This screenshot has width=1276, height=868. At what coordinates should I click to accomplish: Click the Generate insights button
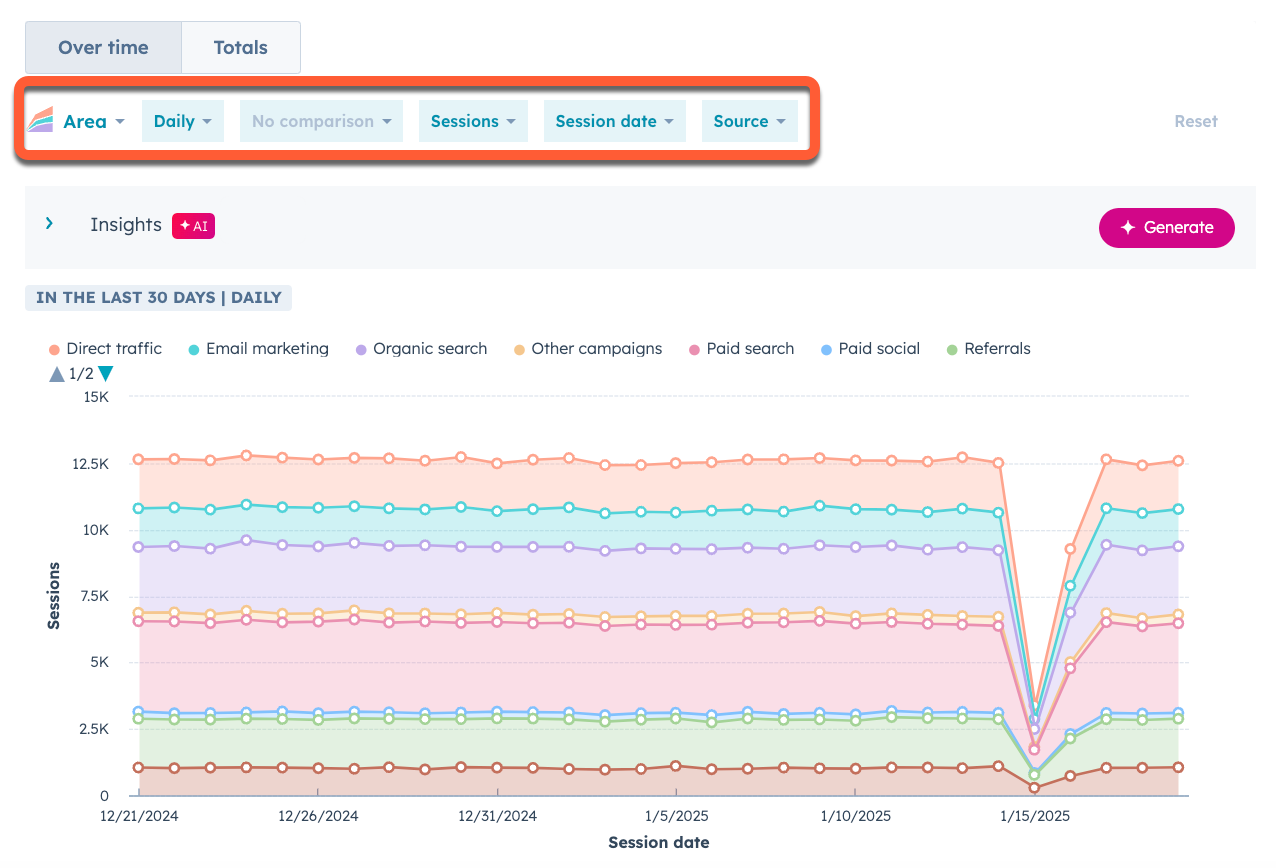click(x=1166, y=227)
